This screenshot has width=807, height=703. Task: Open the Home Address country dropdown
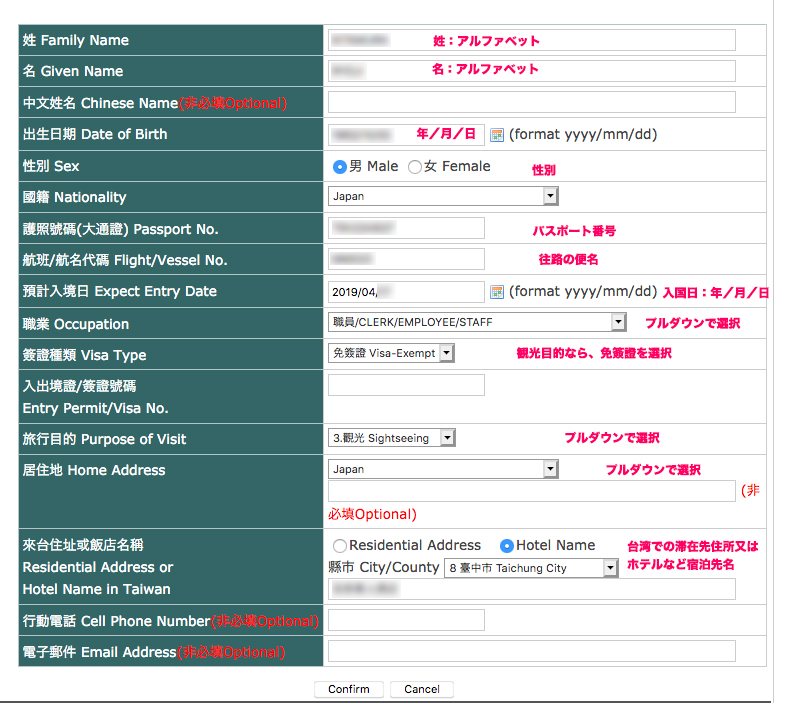(x=442, y=469)
